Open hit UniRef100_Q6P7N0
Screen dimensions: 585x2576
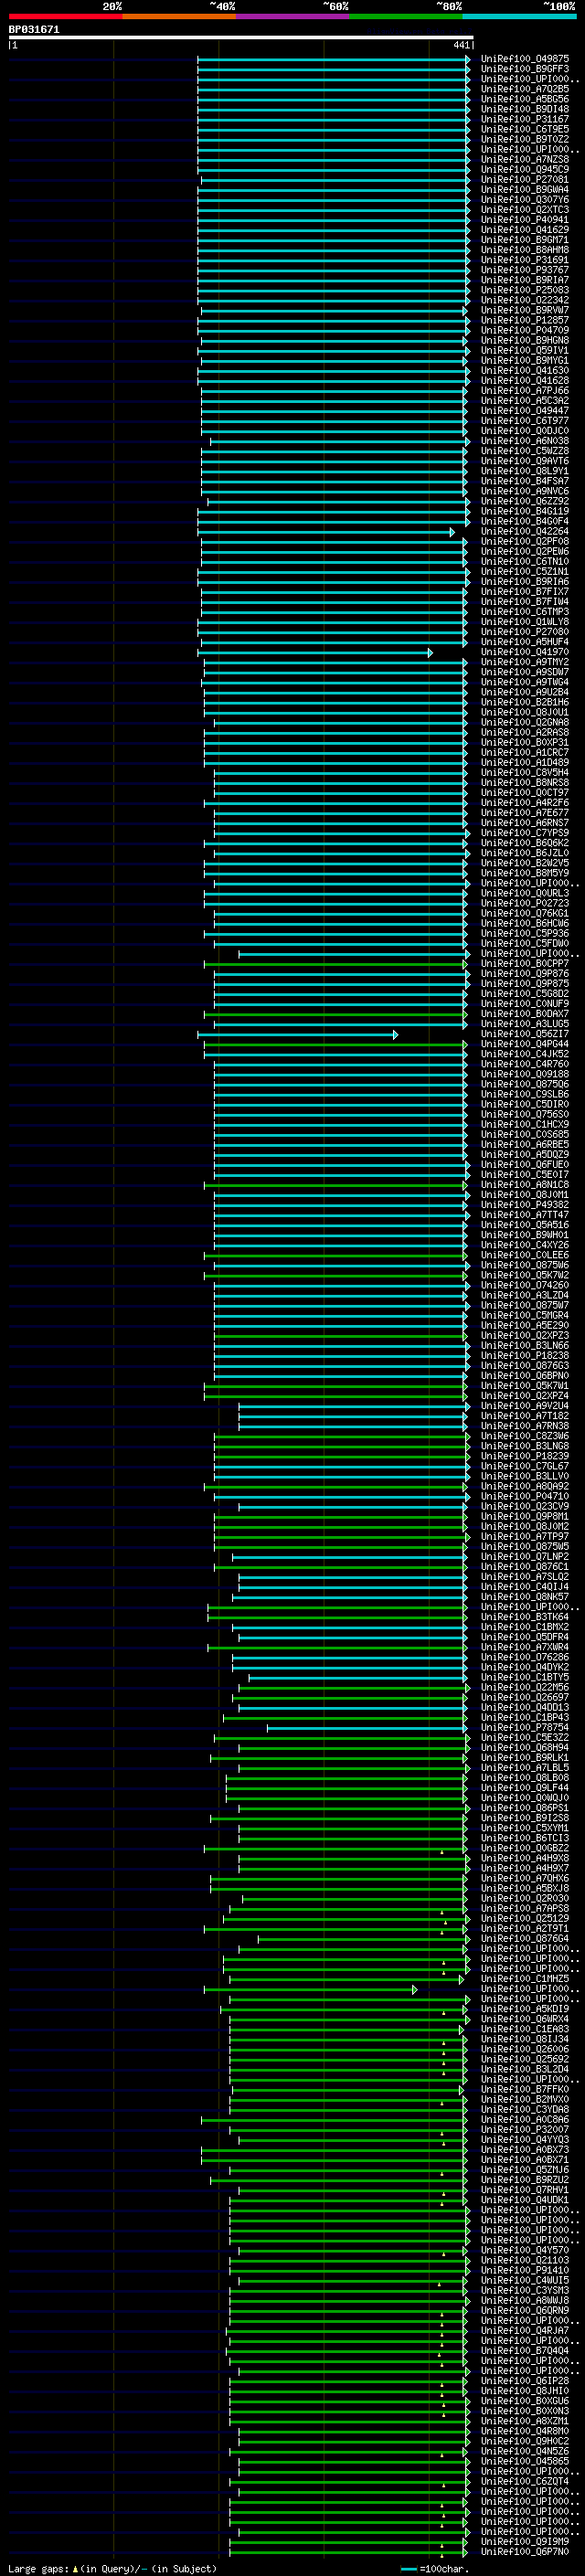525,2552
